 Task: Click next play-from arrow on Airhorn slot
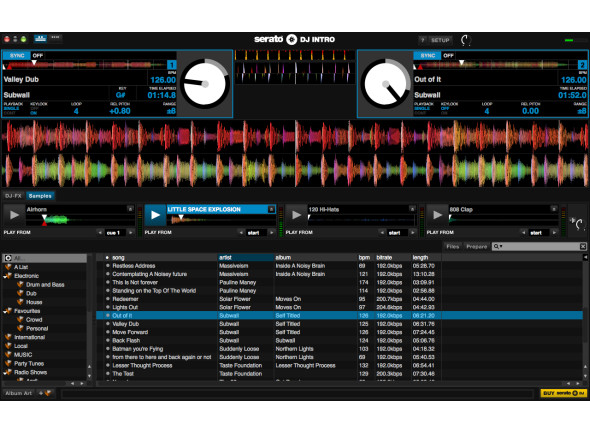pos(130,233)
